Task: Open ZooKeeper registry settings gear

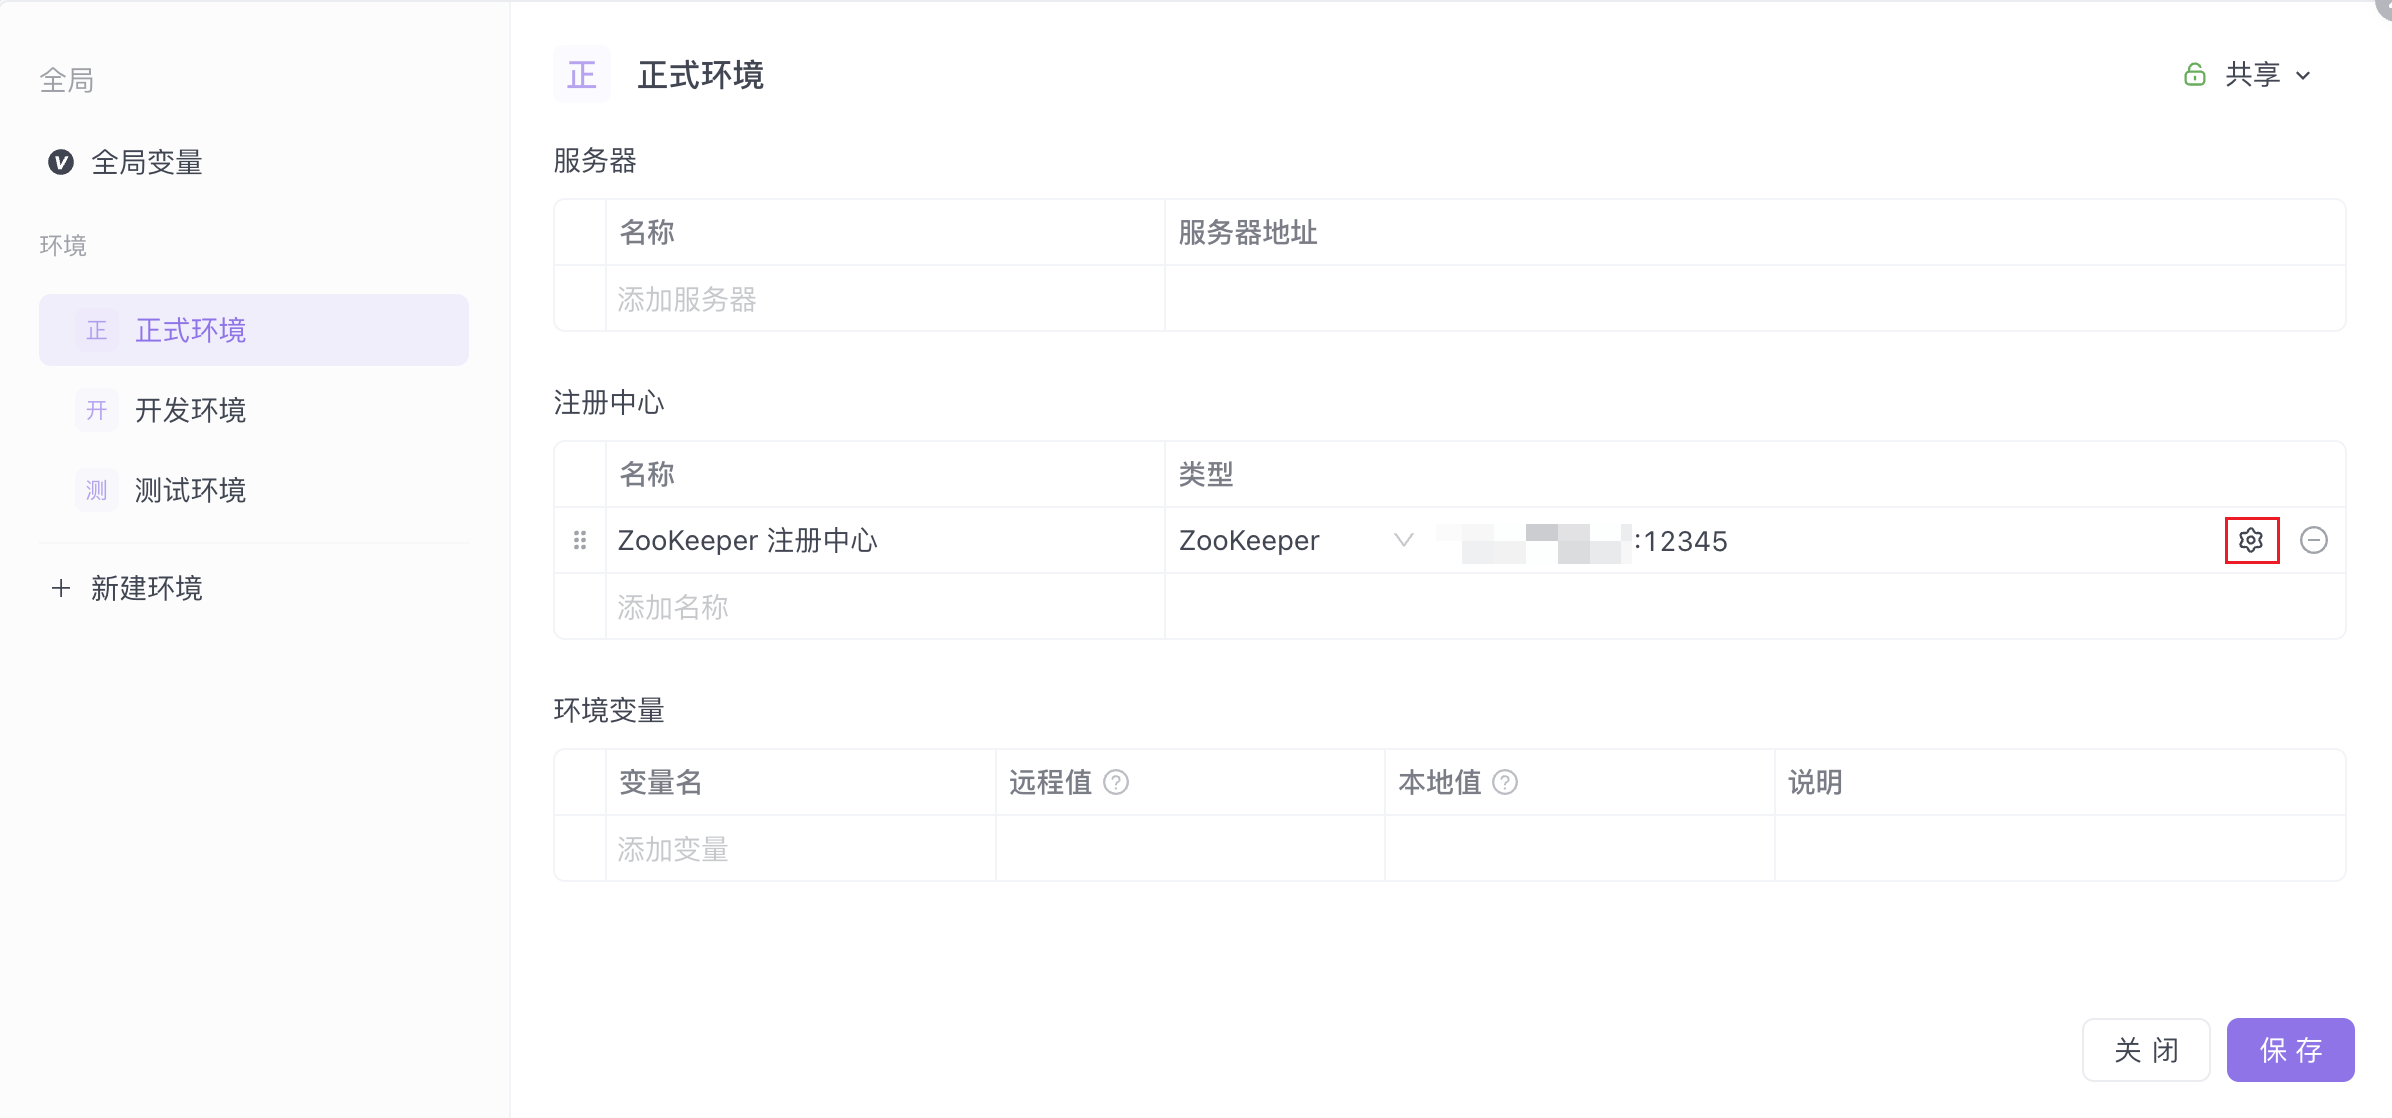Action: [2251, 540]
